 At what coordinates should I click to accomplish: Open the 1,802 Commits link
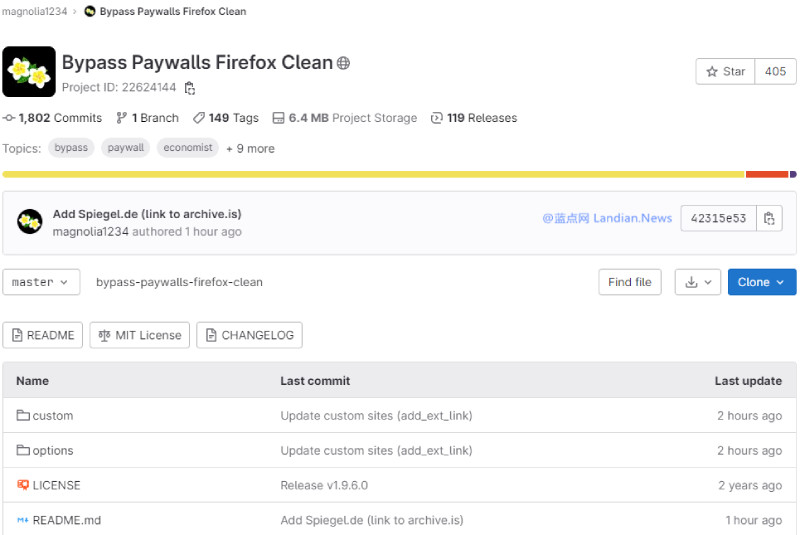click(52, 118)
